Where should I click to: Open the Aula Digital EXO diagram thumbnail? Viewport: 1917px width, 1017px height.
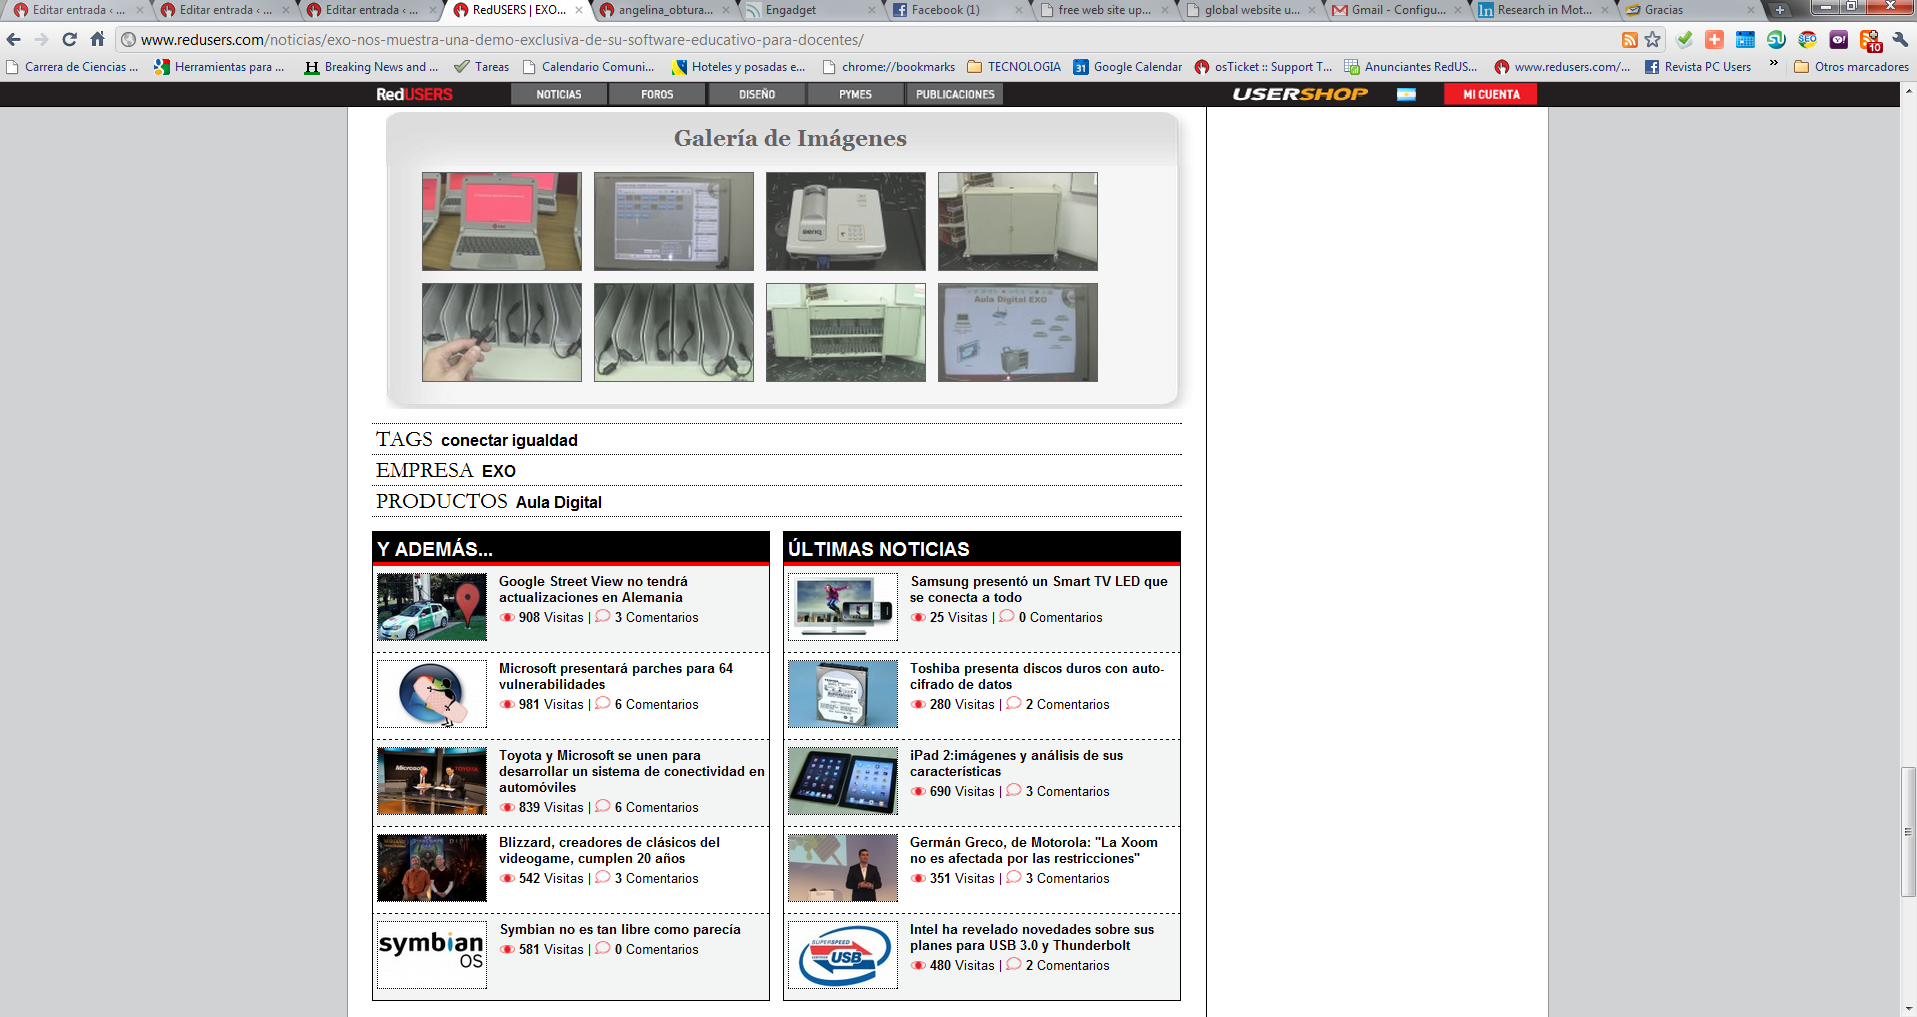[1018, 332]
